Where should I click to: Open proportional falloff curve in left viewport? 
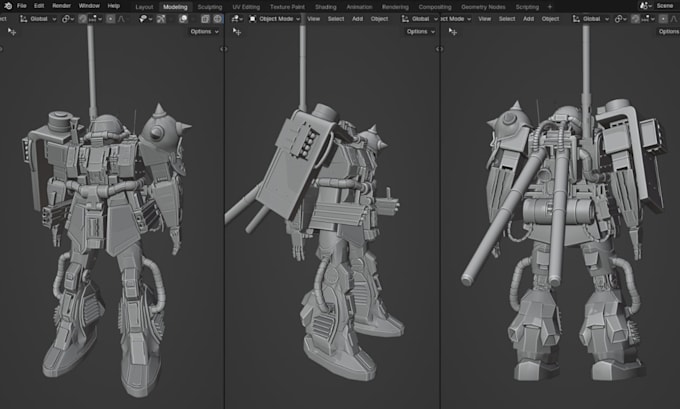[121, 19]
